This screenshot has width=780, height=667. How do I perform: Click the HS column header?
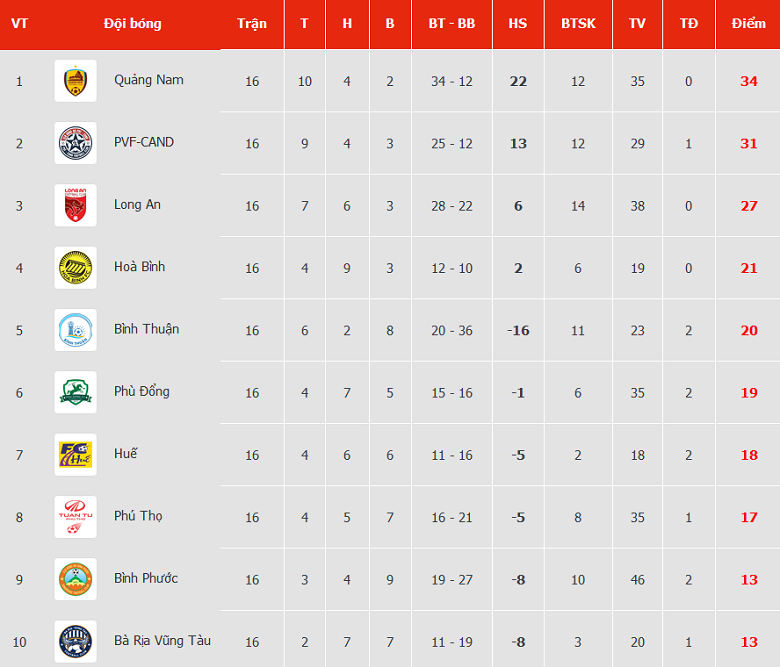517,24
